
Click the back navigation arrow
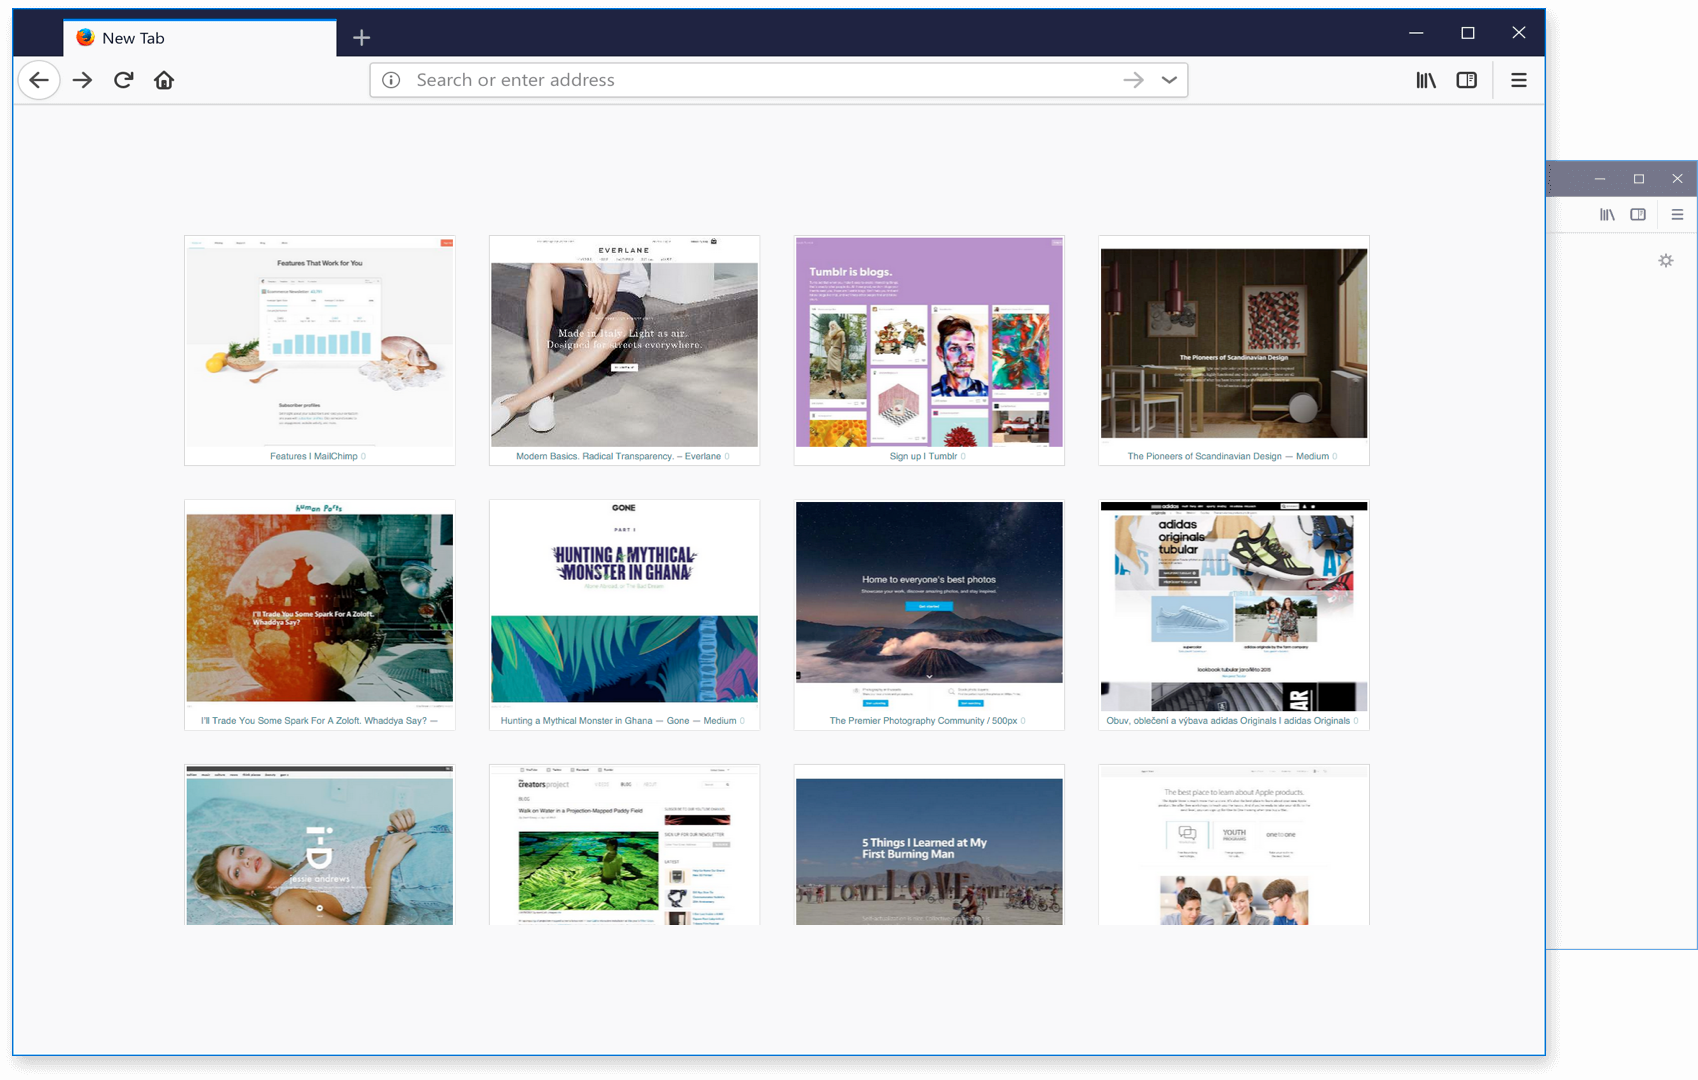click(39, 80)
